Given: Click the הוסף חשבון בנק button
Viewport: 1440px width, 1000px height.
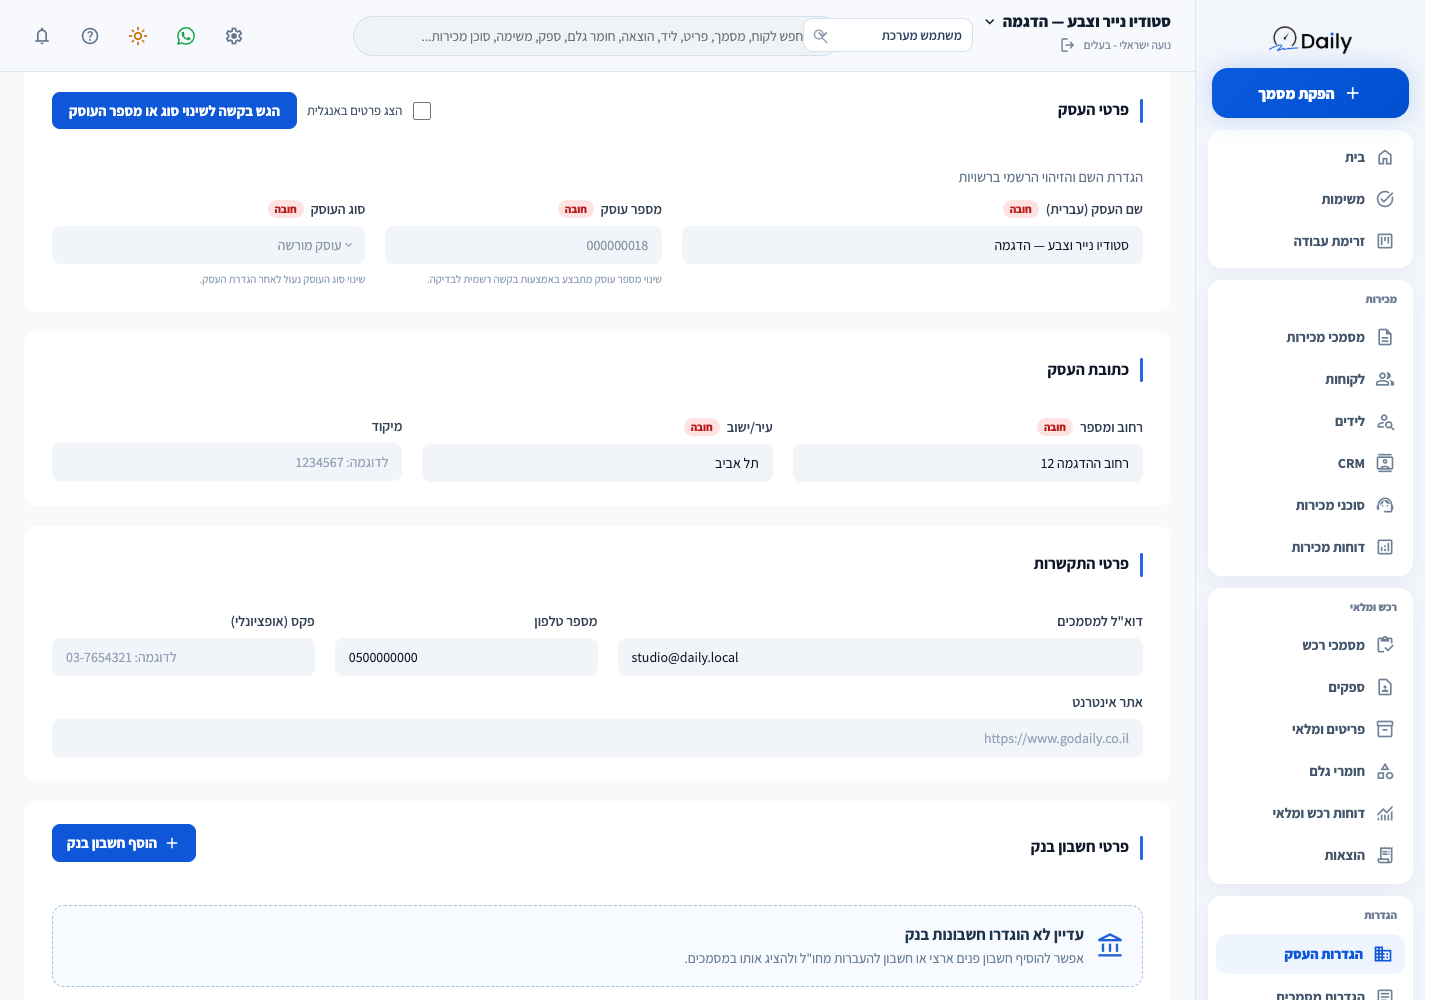Looking at the screenshot, I should click(x=124, y=843).
